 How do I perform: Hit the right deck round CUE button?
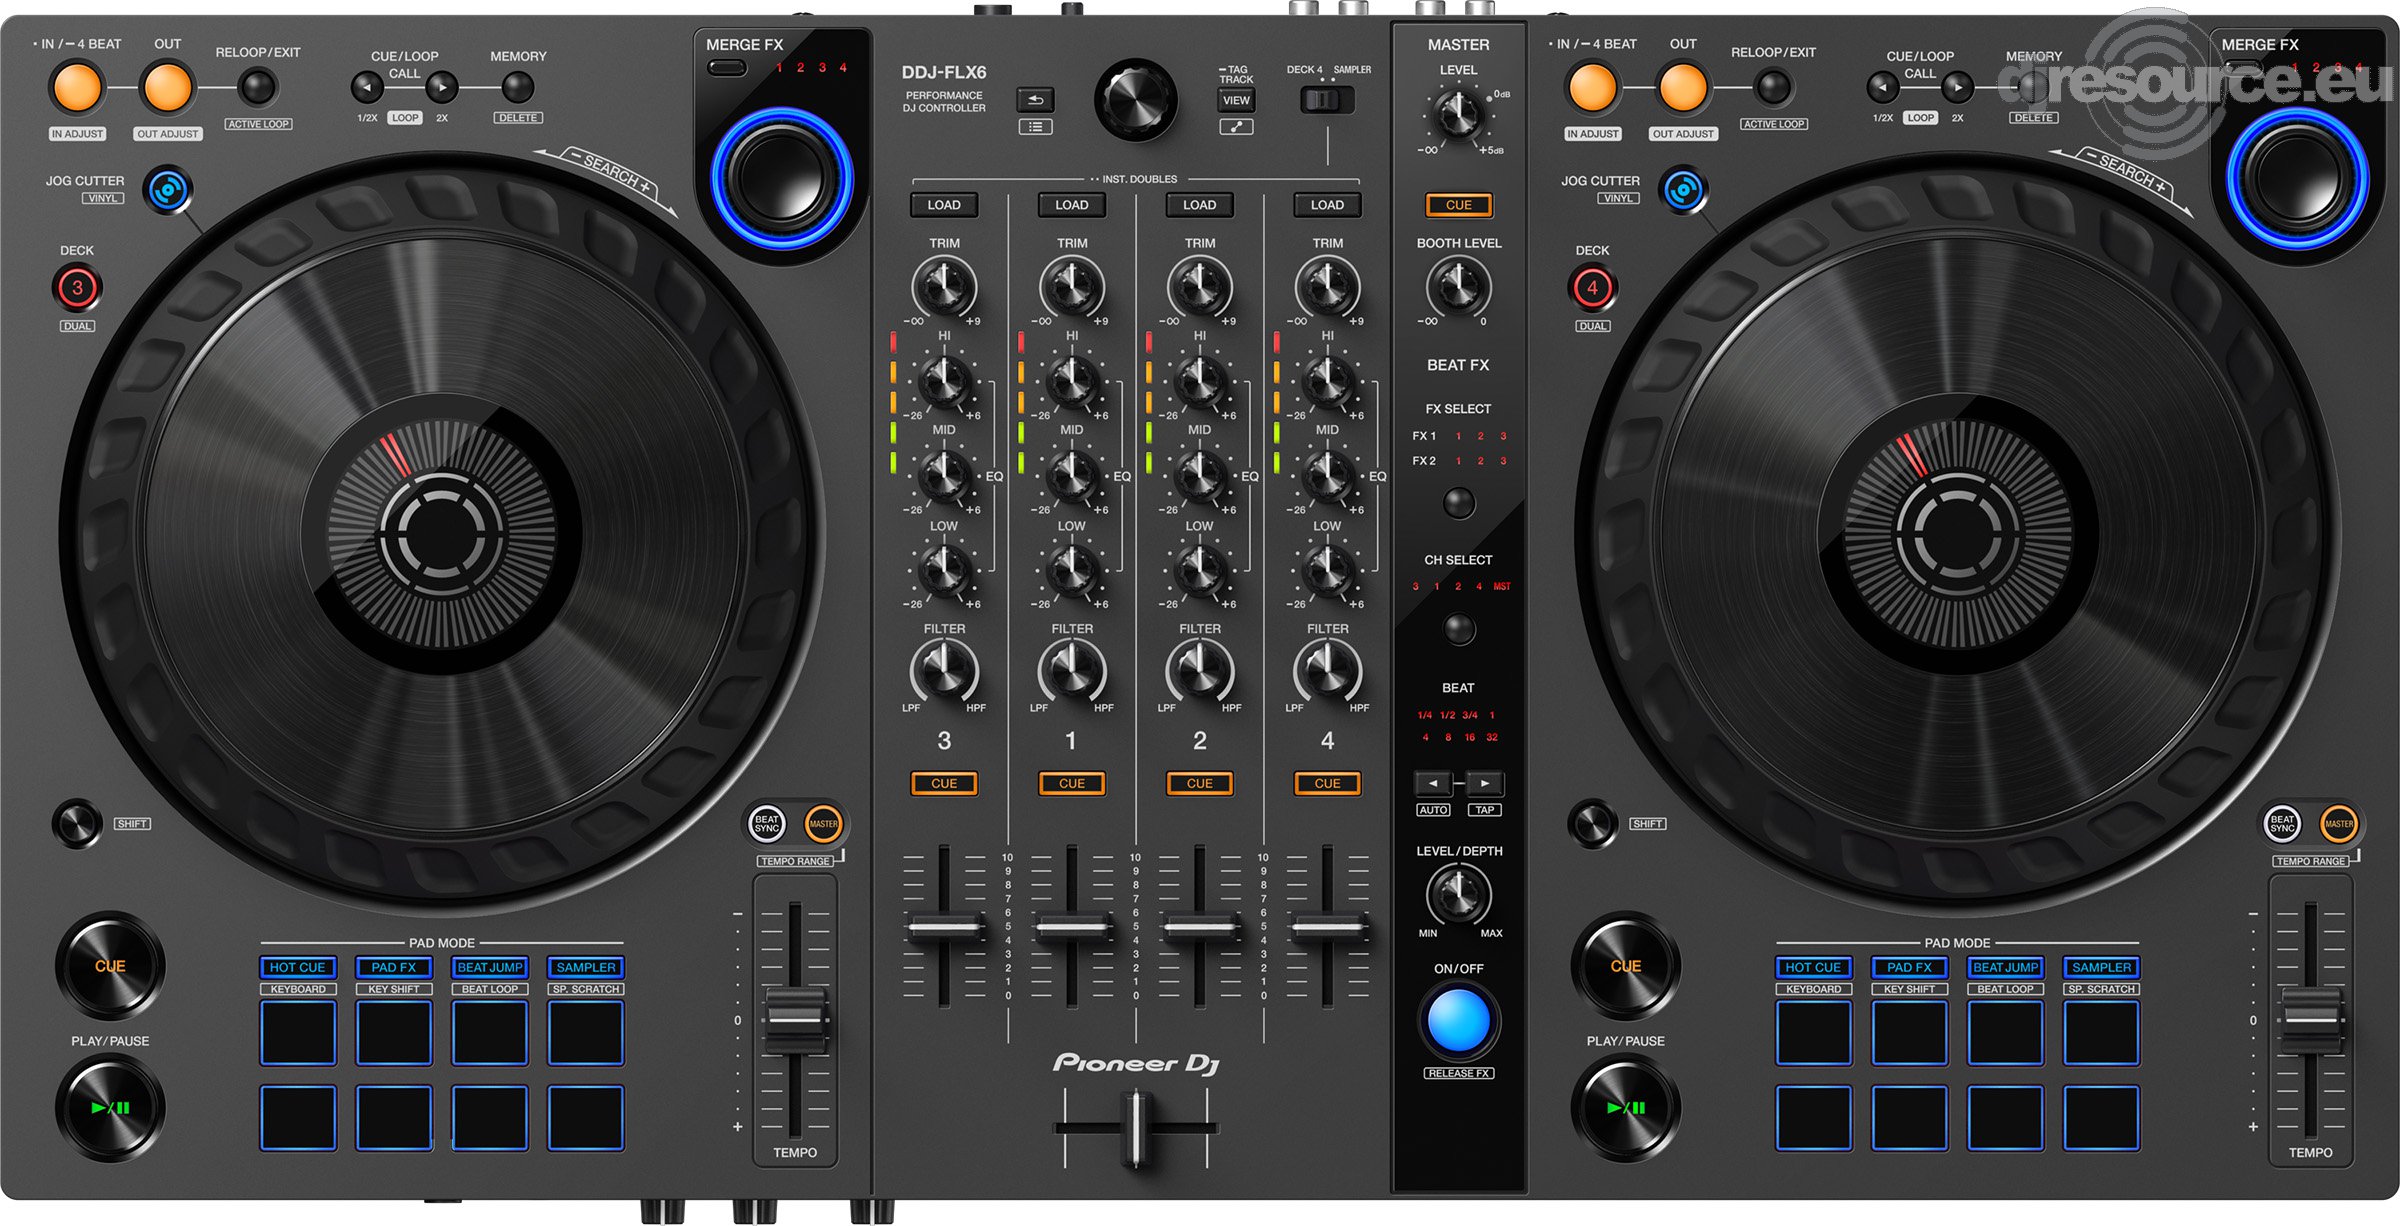tap(1626, 966)
